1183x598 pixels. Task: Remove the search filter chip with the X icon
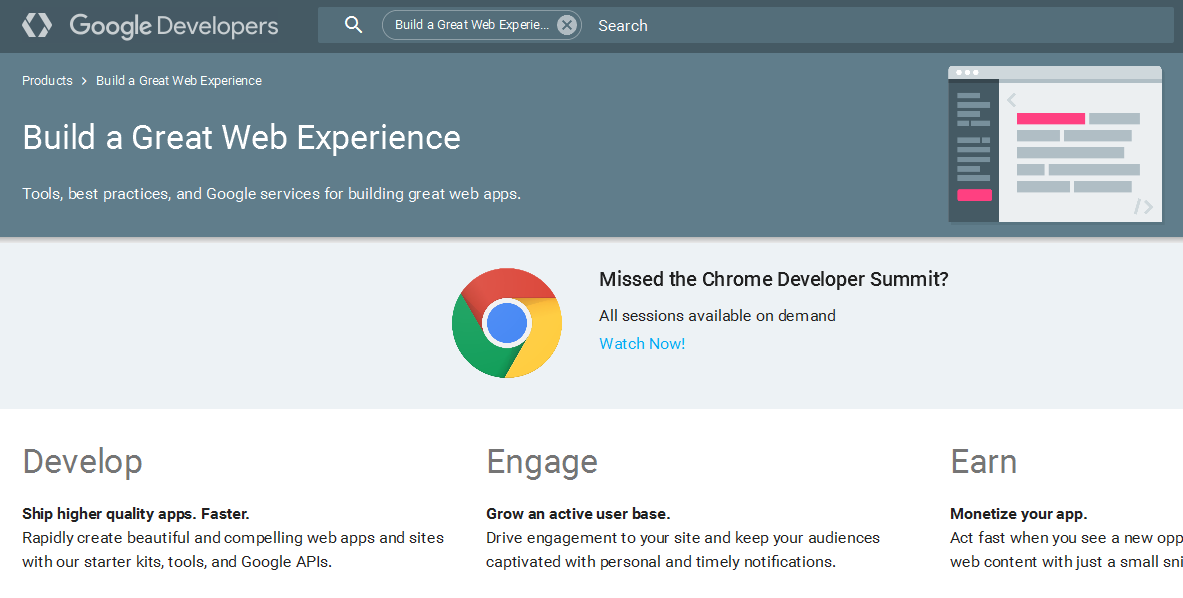[567, 25]
